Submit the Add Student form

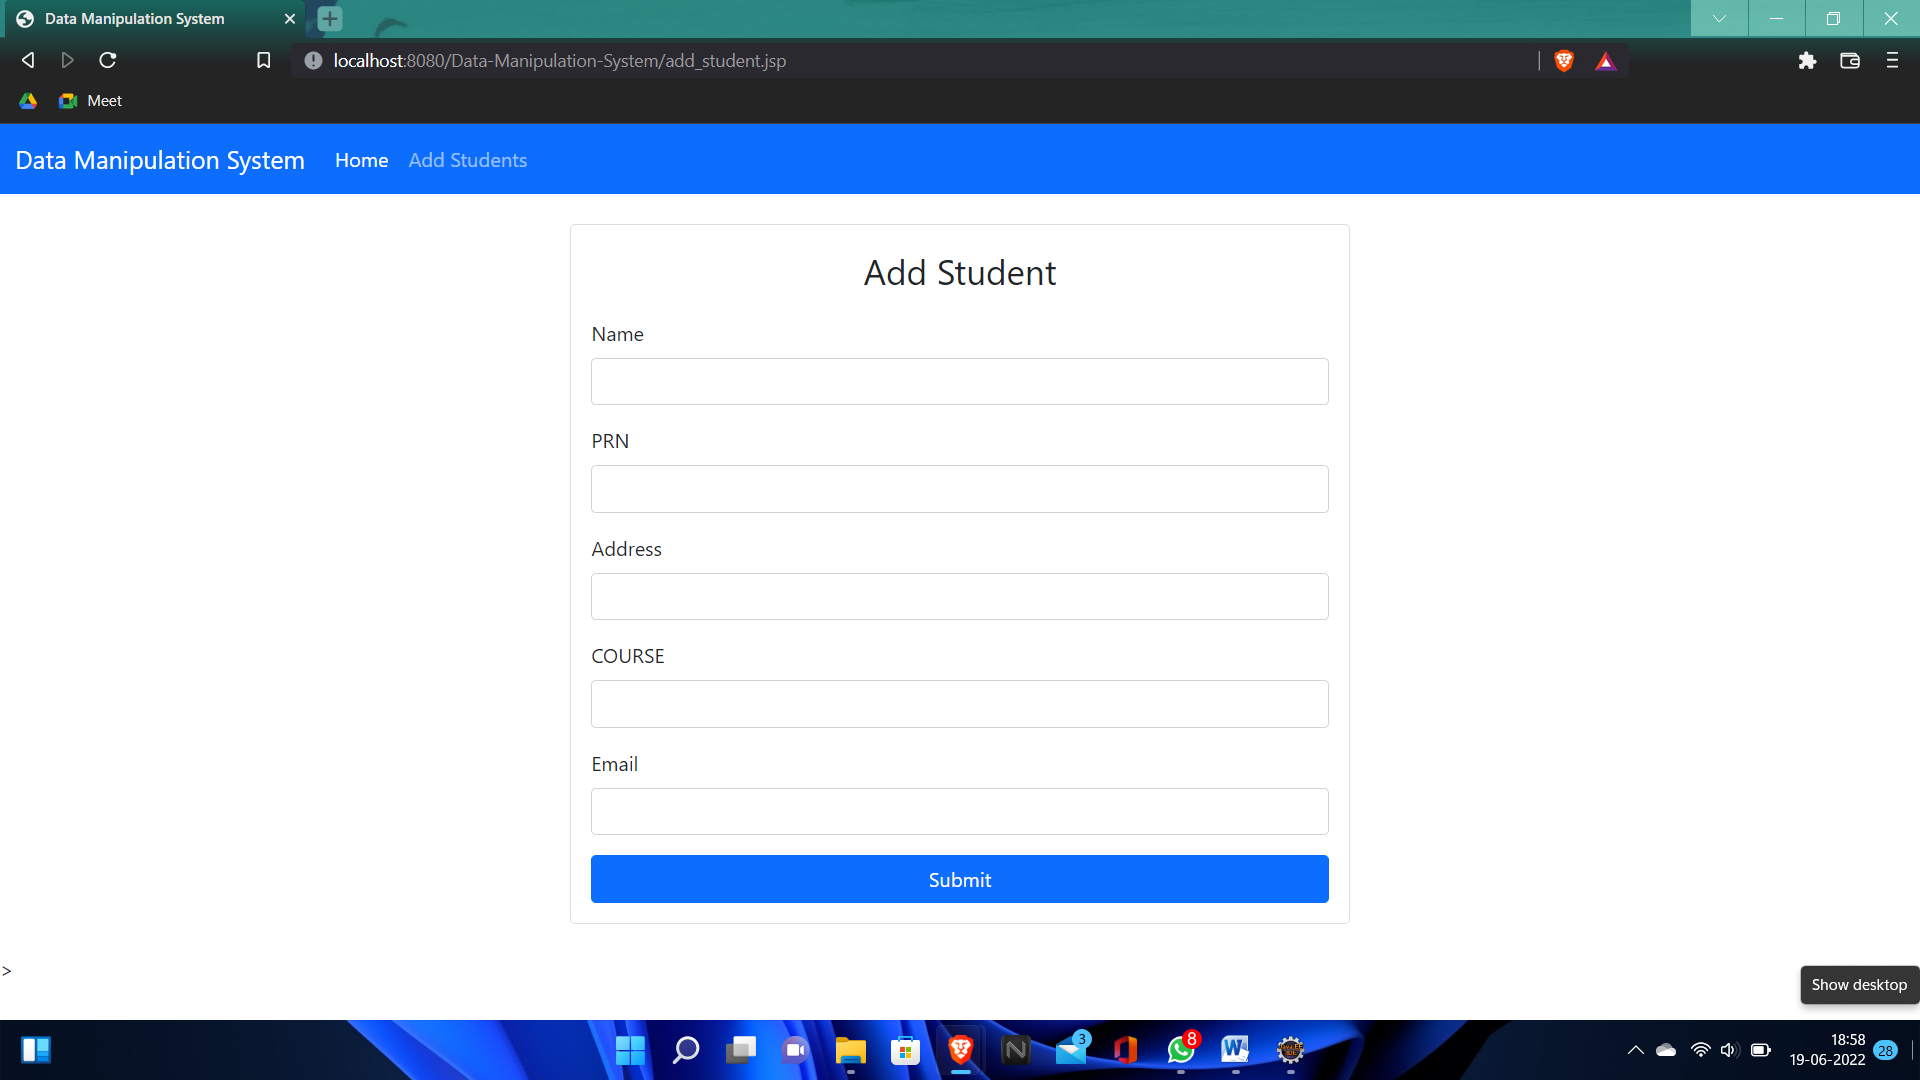960,879
